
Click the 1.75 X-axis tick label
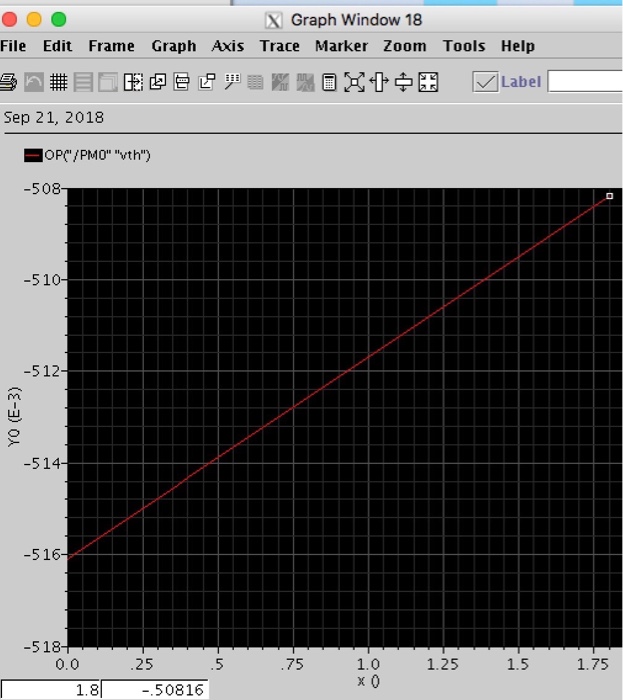593,664
